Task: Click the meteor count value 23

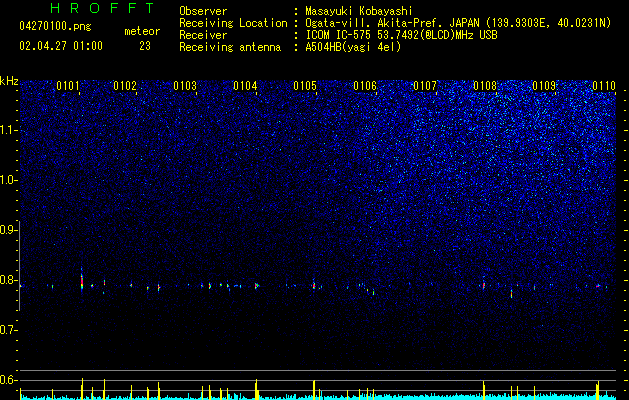Action: tap(145, 46)
